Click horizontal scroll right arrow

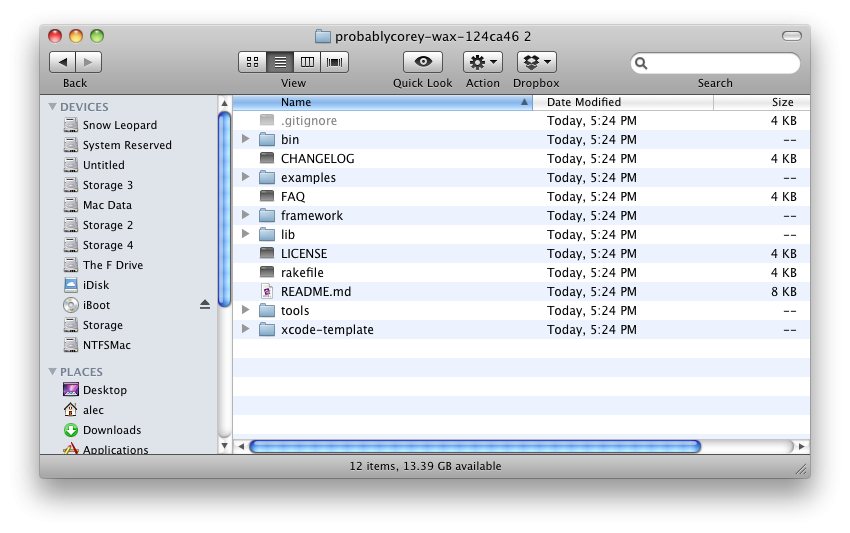802,446
